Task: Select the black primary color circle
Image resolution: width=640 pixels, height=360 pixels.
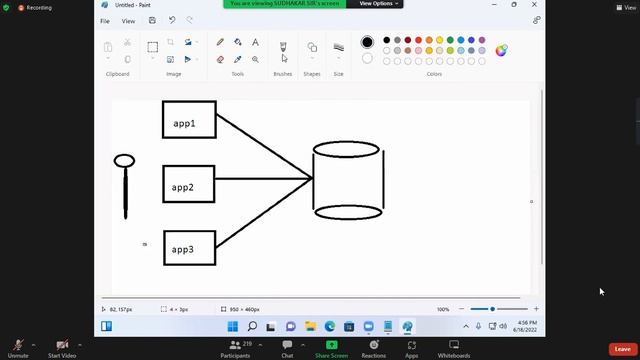Action: [367, 42]
